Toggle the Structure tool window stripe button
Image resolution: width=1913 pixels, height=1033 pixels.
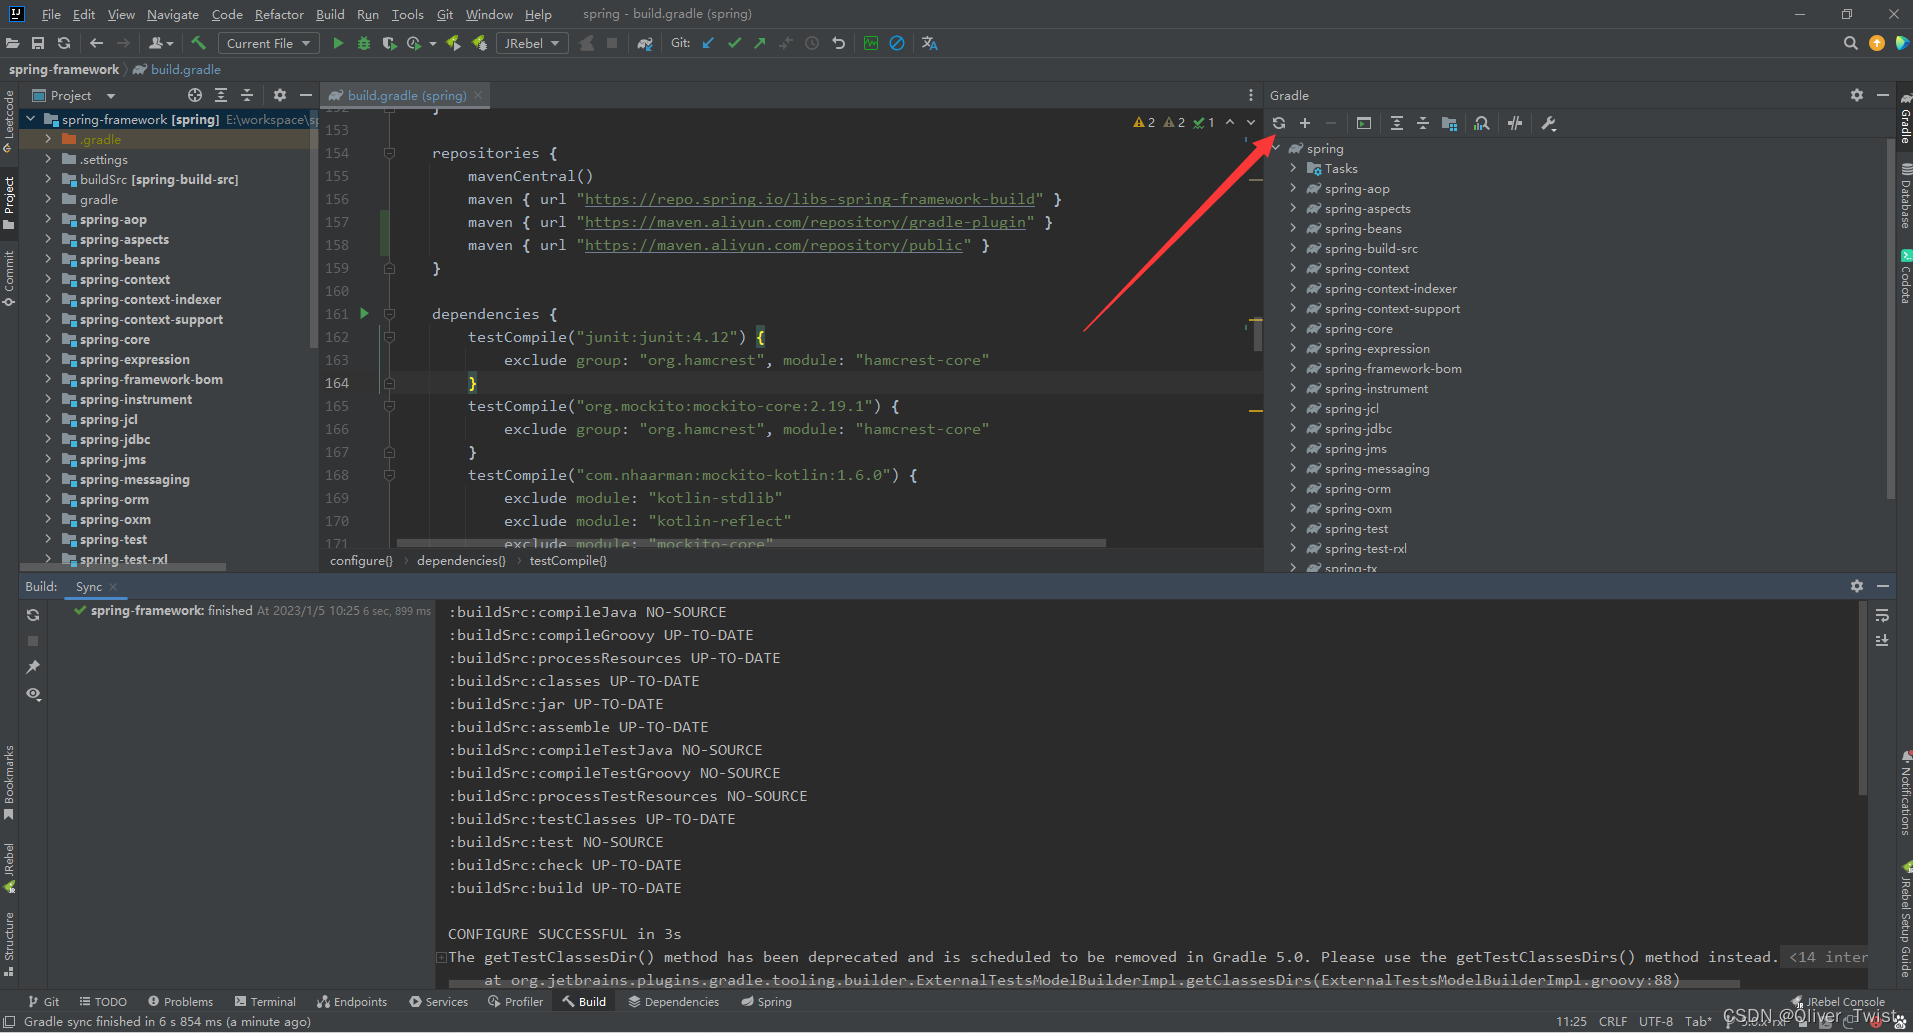(9, 944)
